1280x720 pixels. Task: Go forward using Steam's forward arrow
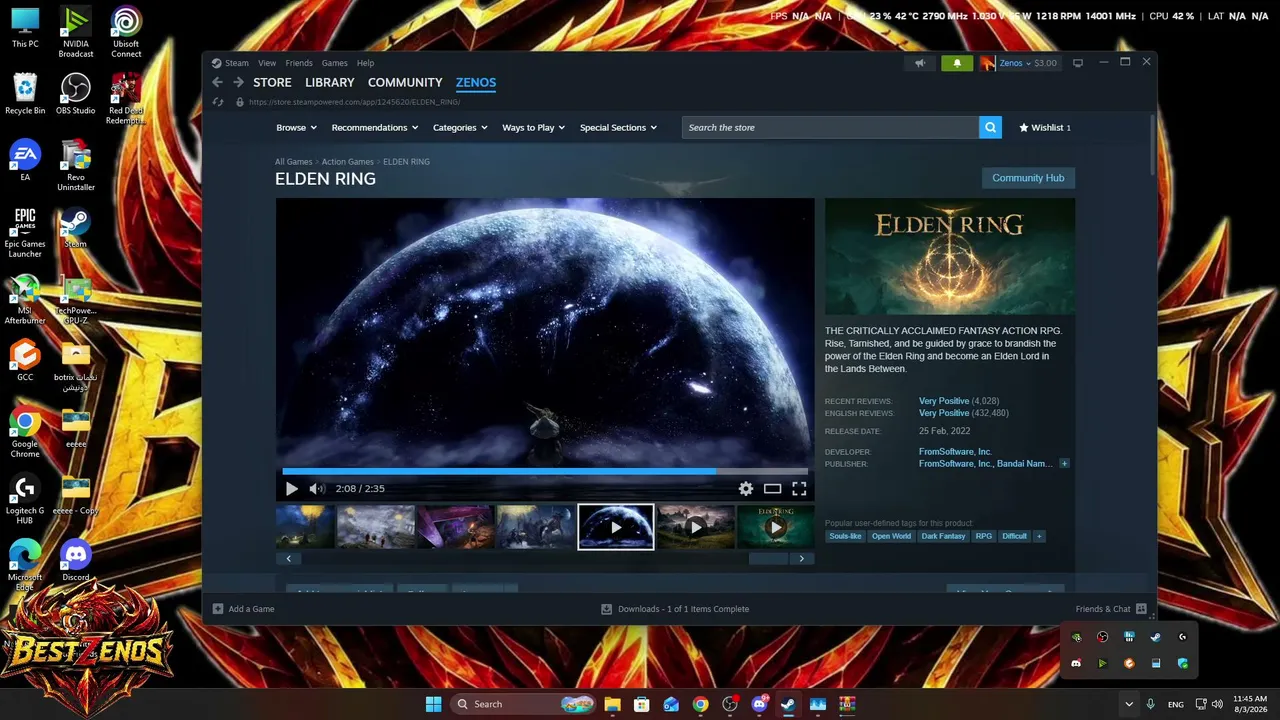point(238,83)
